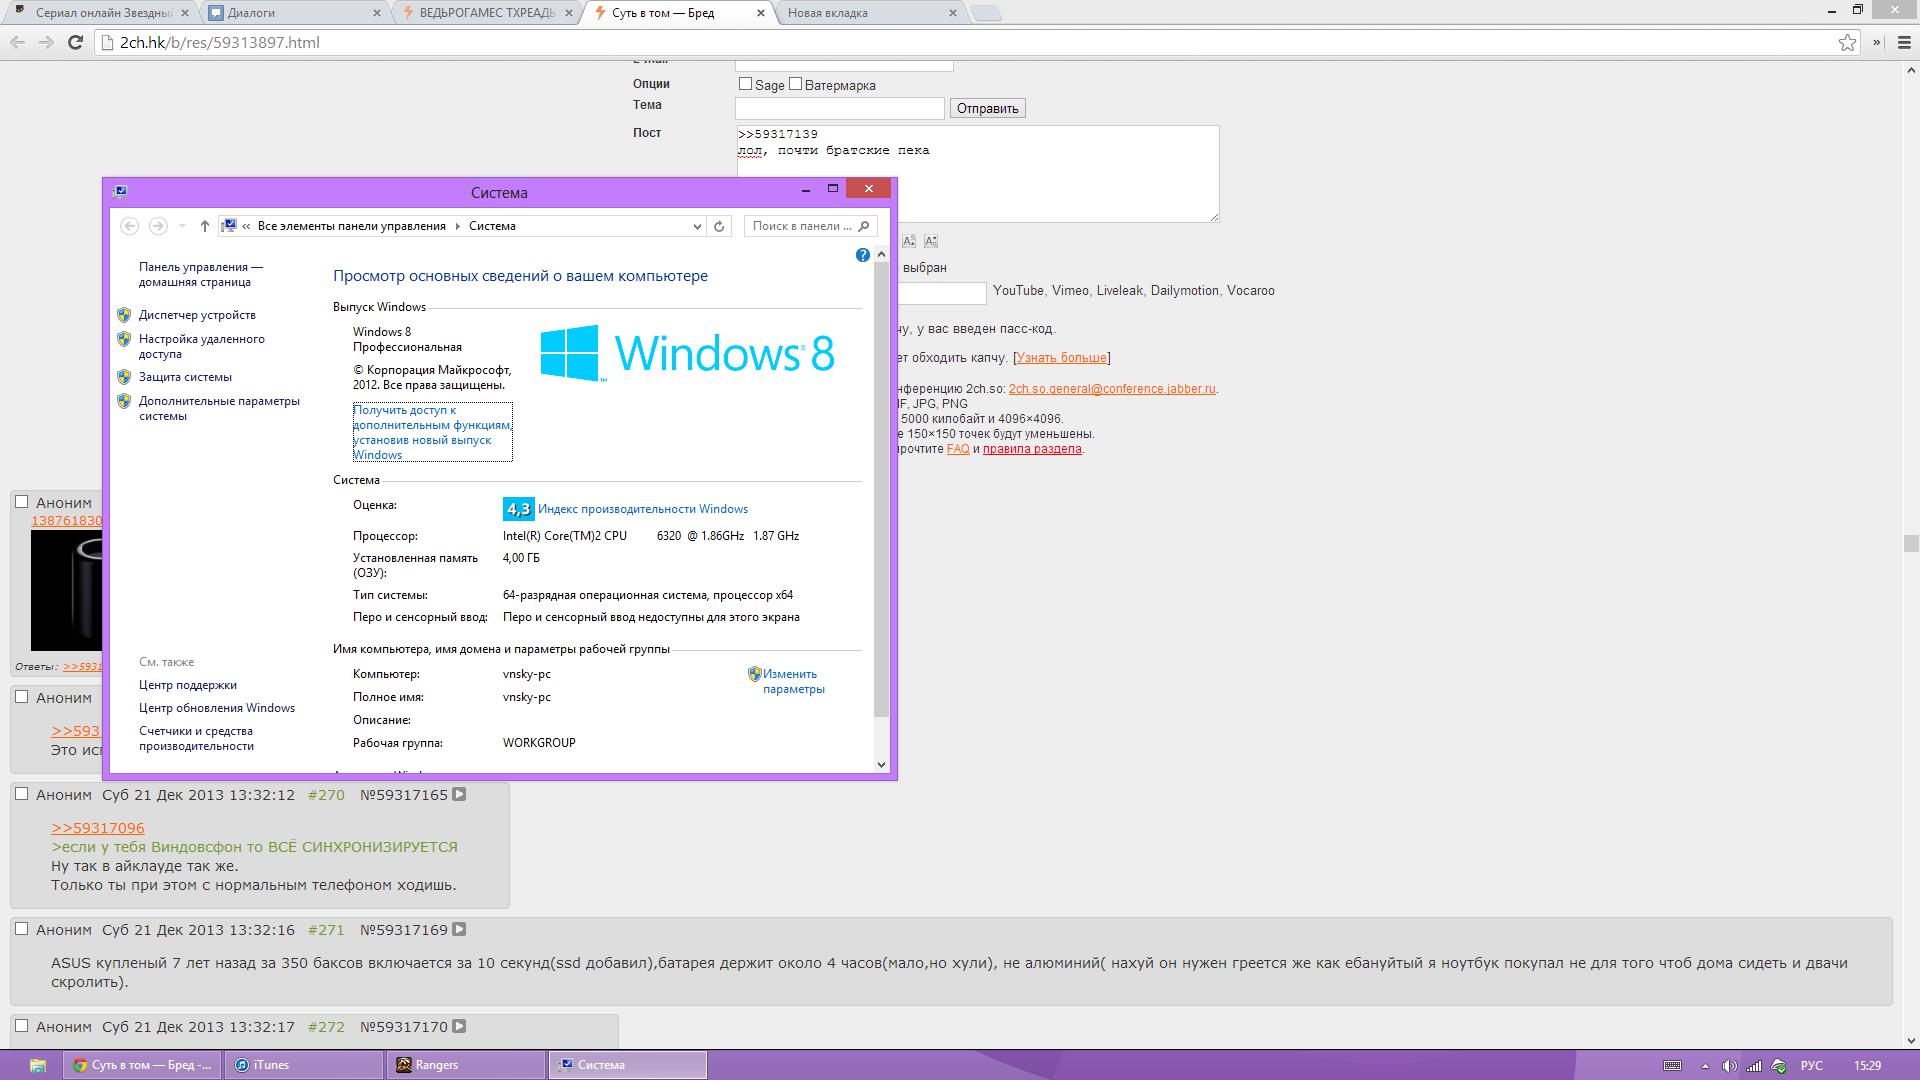This screenshot has height=1080, width=1920.
Task: Open the recent locations dropdown arrow
Action: click(x=182, y=226)
